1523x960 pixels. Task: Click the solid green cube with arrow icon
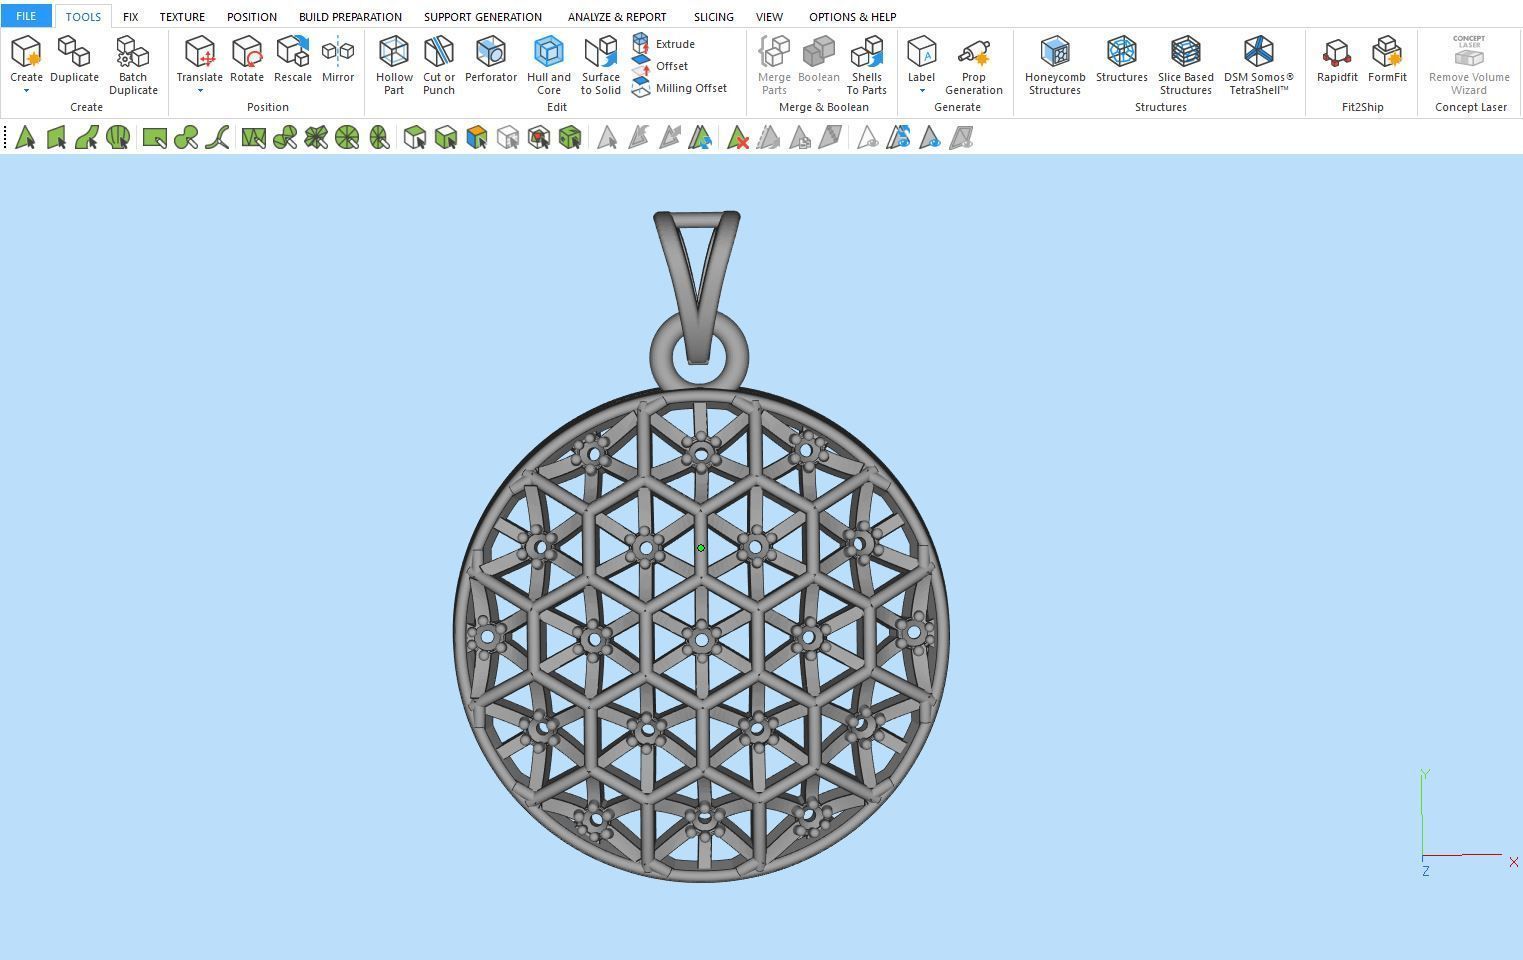pyautogui.click(x=570, y=138)
